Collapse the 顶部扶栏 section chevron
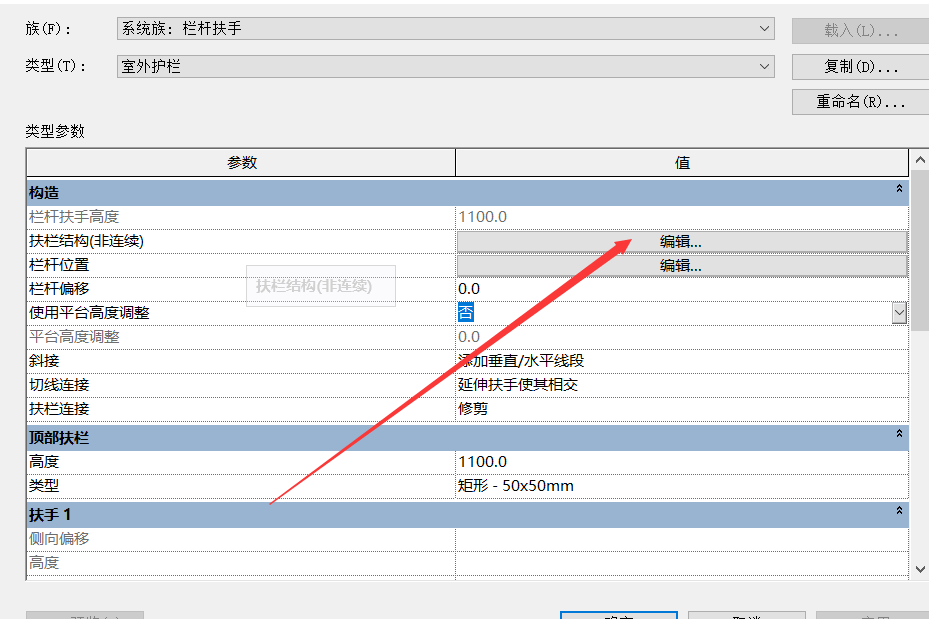 [899, 435]
